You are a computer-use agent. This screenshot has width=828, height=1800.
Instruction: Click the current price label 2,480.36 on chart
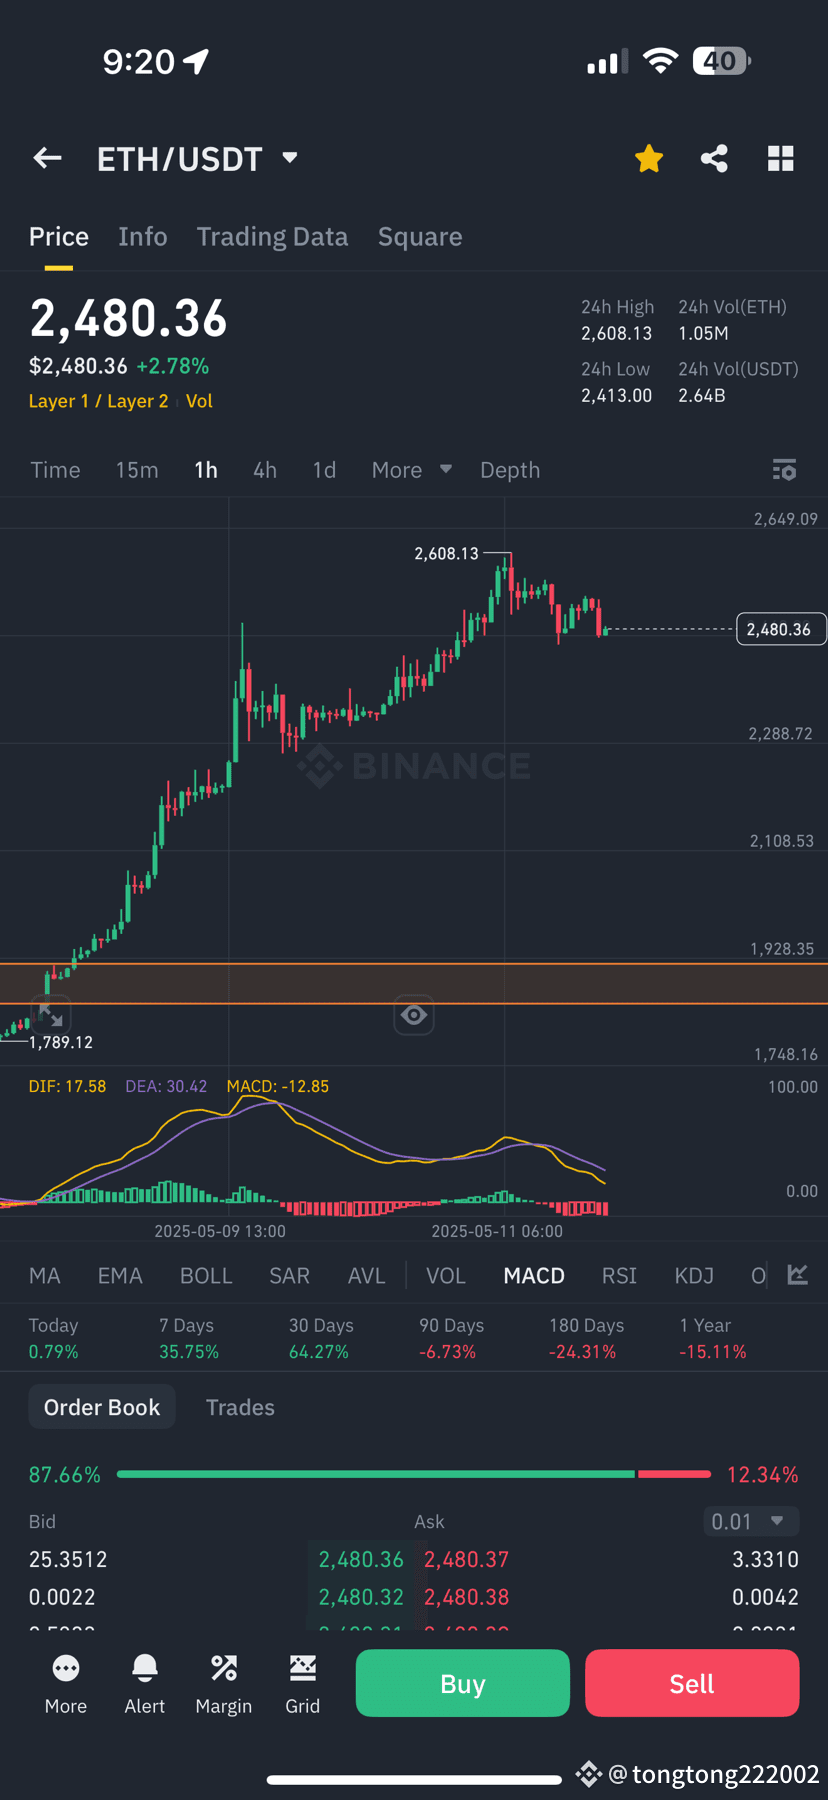pyautogui.click(x=781, y=629)
